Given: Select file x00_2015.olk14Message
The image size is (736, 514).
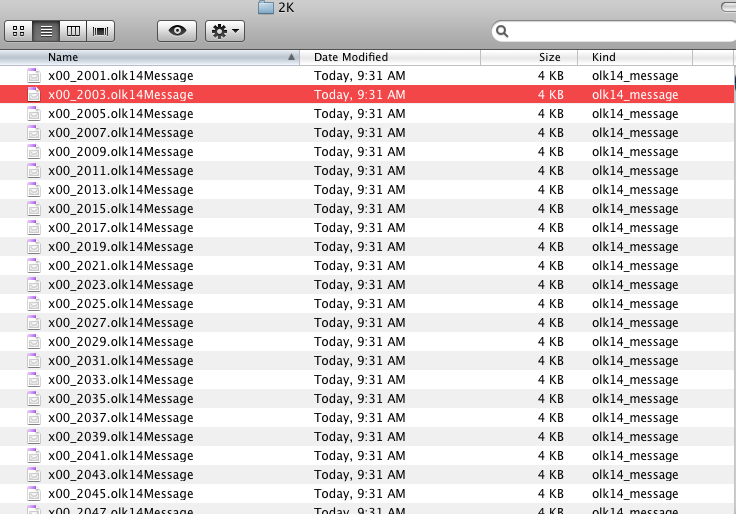Looking at the screenshot, I should point(366,209).
